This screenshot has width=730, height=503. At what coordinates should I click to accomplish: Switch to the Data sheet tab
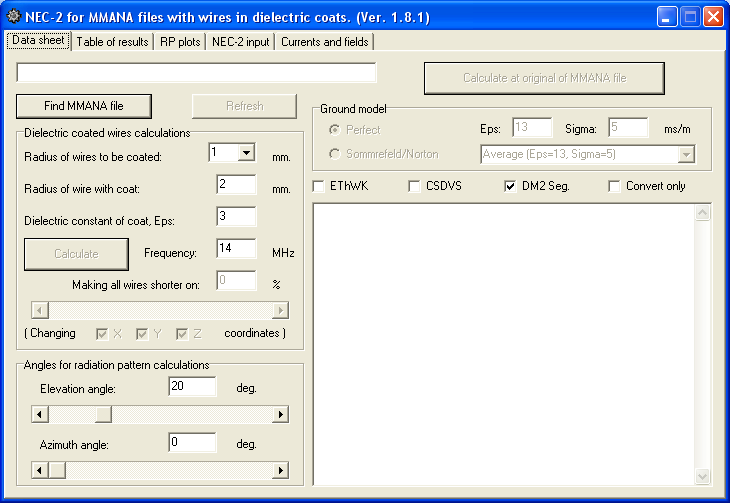38,41
